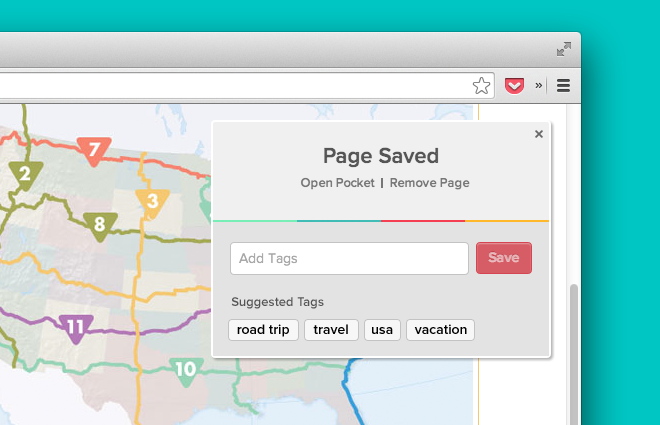Image resolution: width=660 pixels, height=425 pixels.
Task: Add the suggested tag usa
Action: pos(382,330)
